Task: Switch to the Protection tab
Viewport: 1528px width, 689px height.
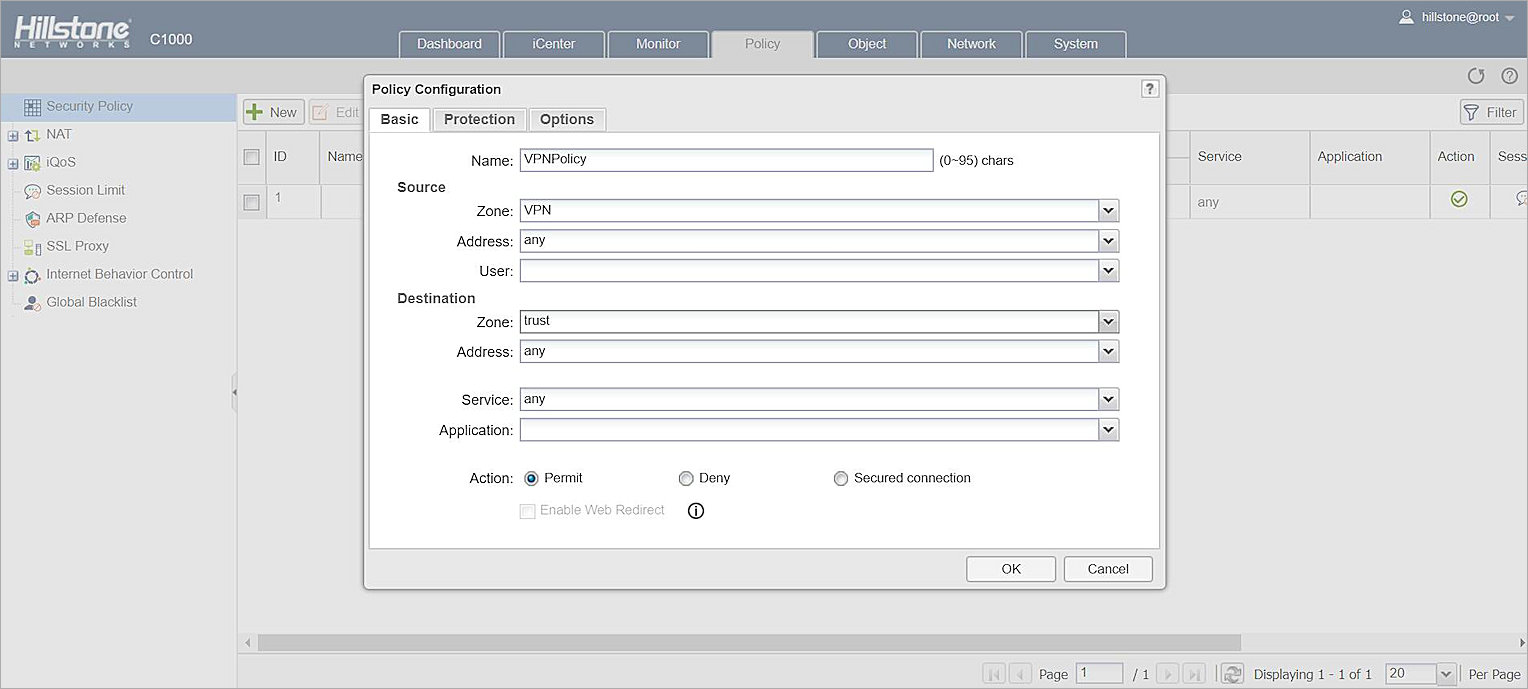Action: point(479,119)
